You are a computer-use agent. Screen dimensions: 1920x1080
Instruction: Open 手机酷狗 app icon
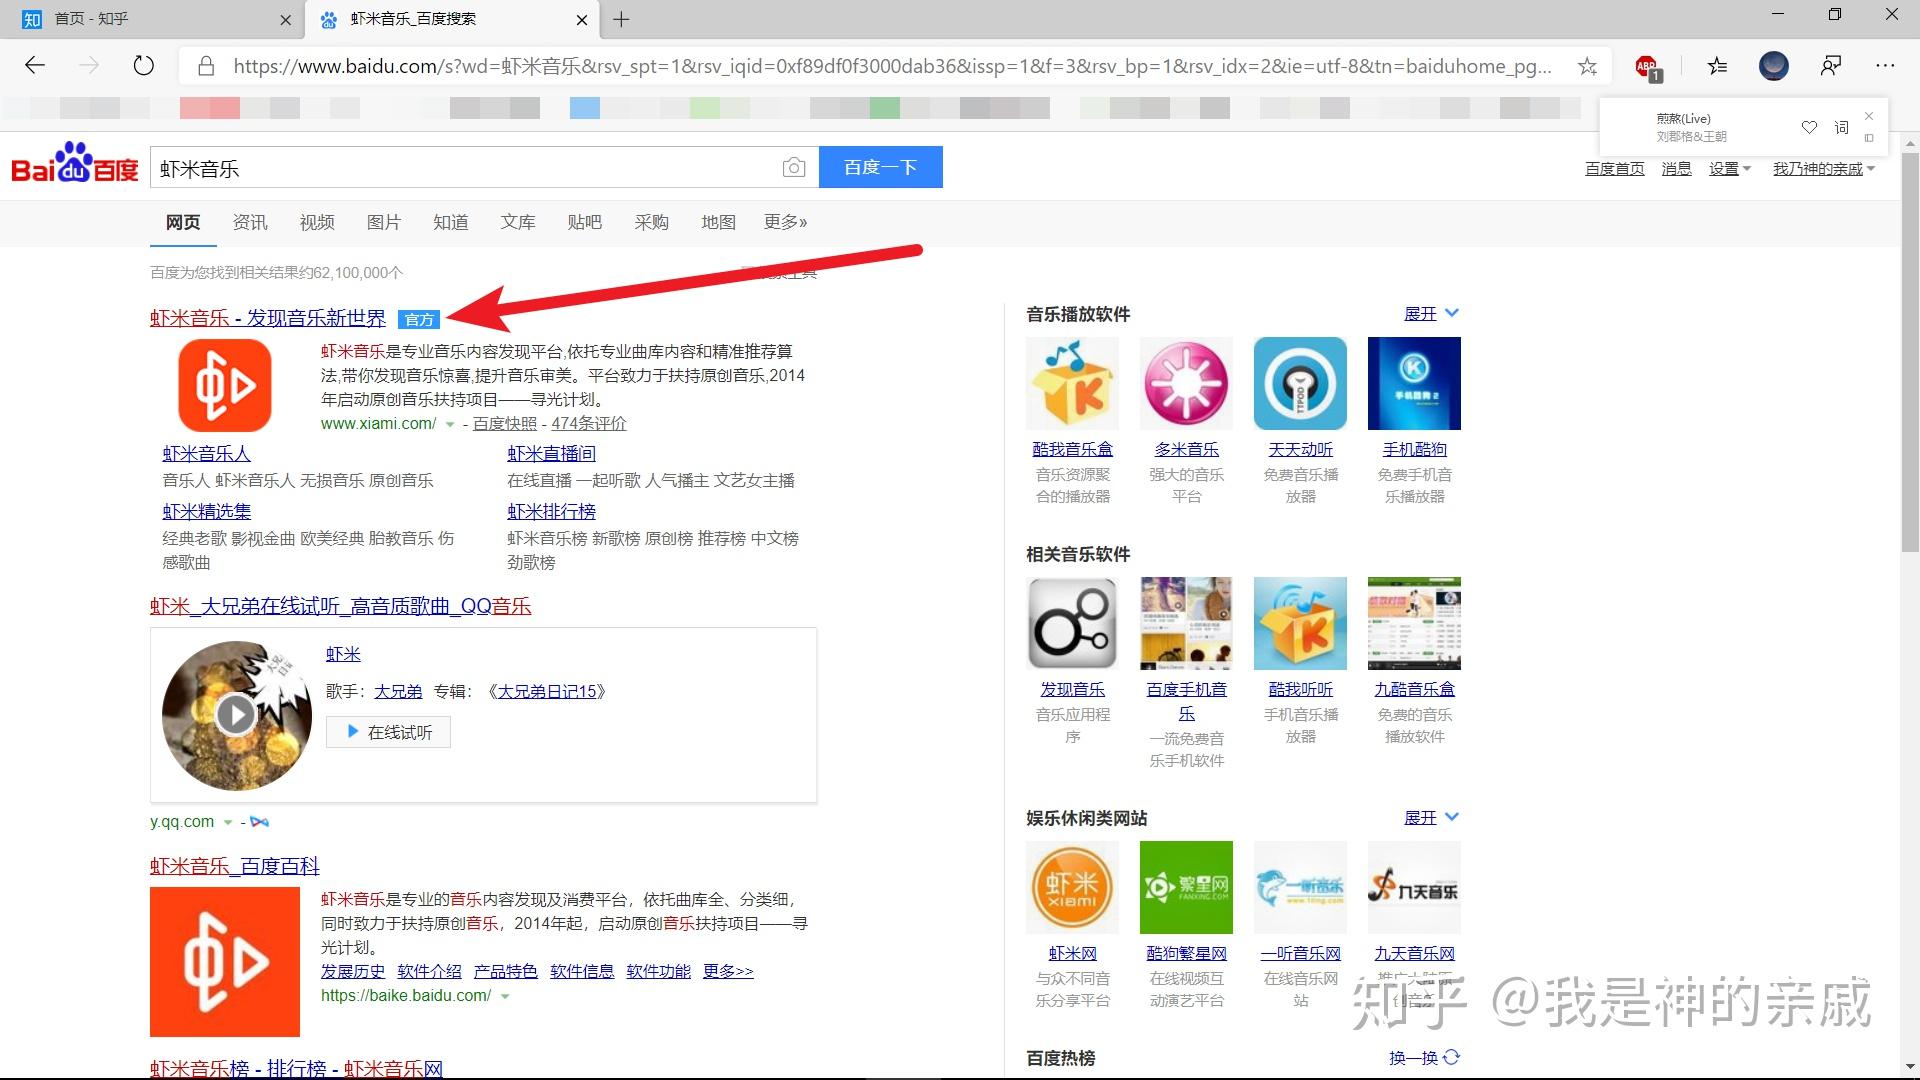pyautogui.click(x=1415, y=383)
